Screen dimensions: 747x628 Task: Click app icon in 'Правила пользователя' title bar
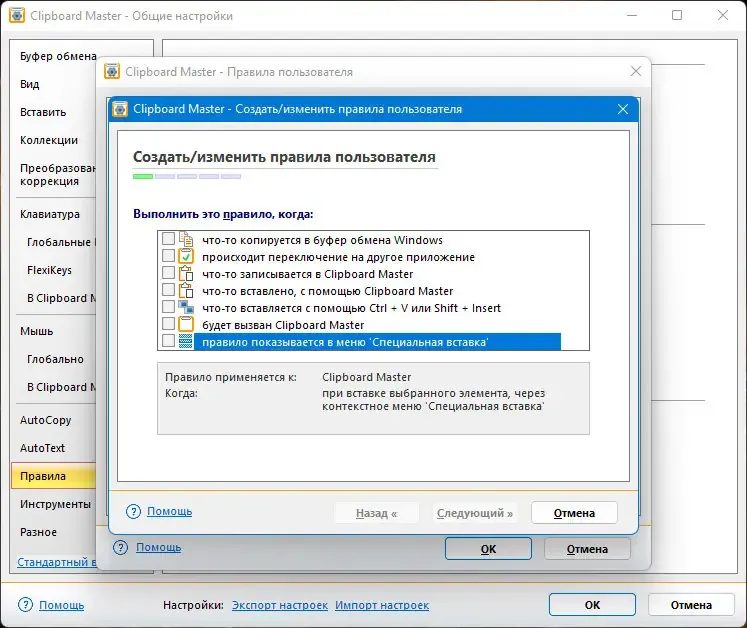click(112, 71)
